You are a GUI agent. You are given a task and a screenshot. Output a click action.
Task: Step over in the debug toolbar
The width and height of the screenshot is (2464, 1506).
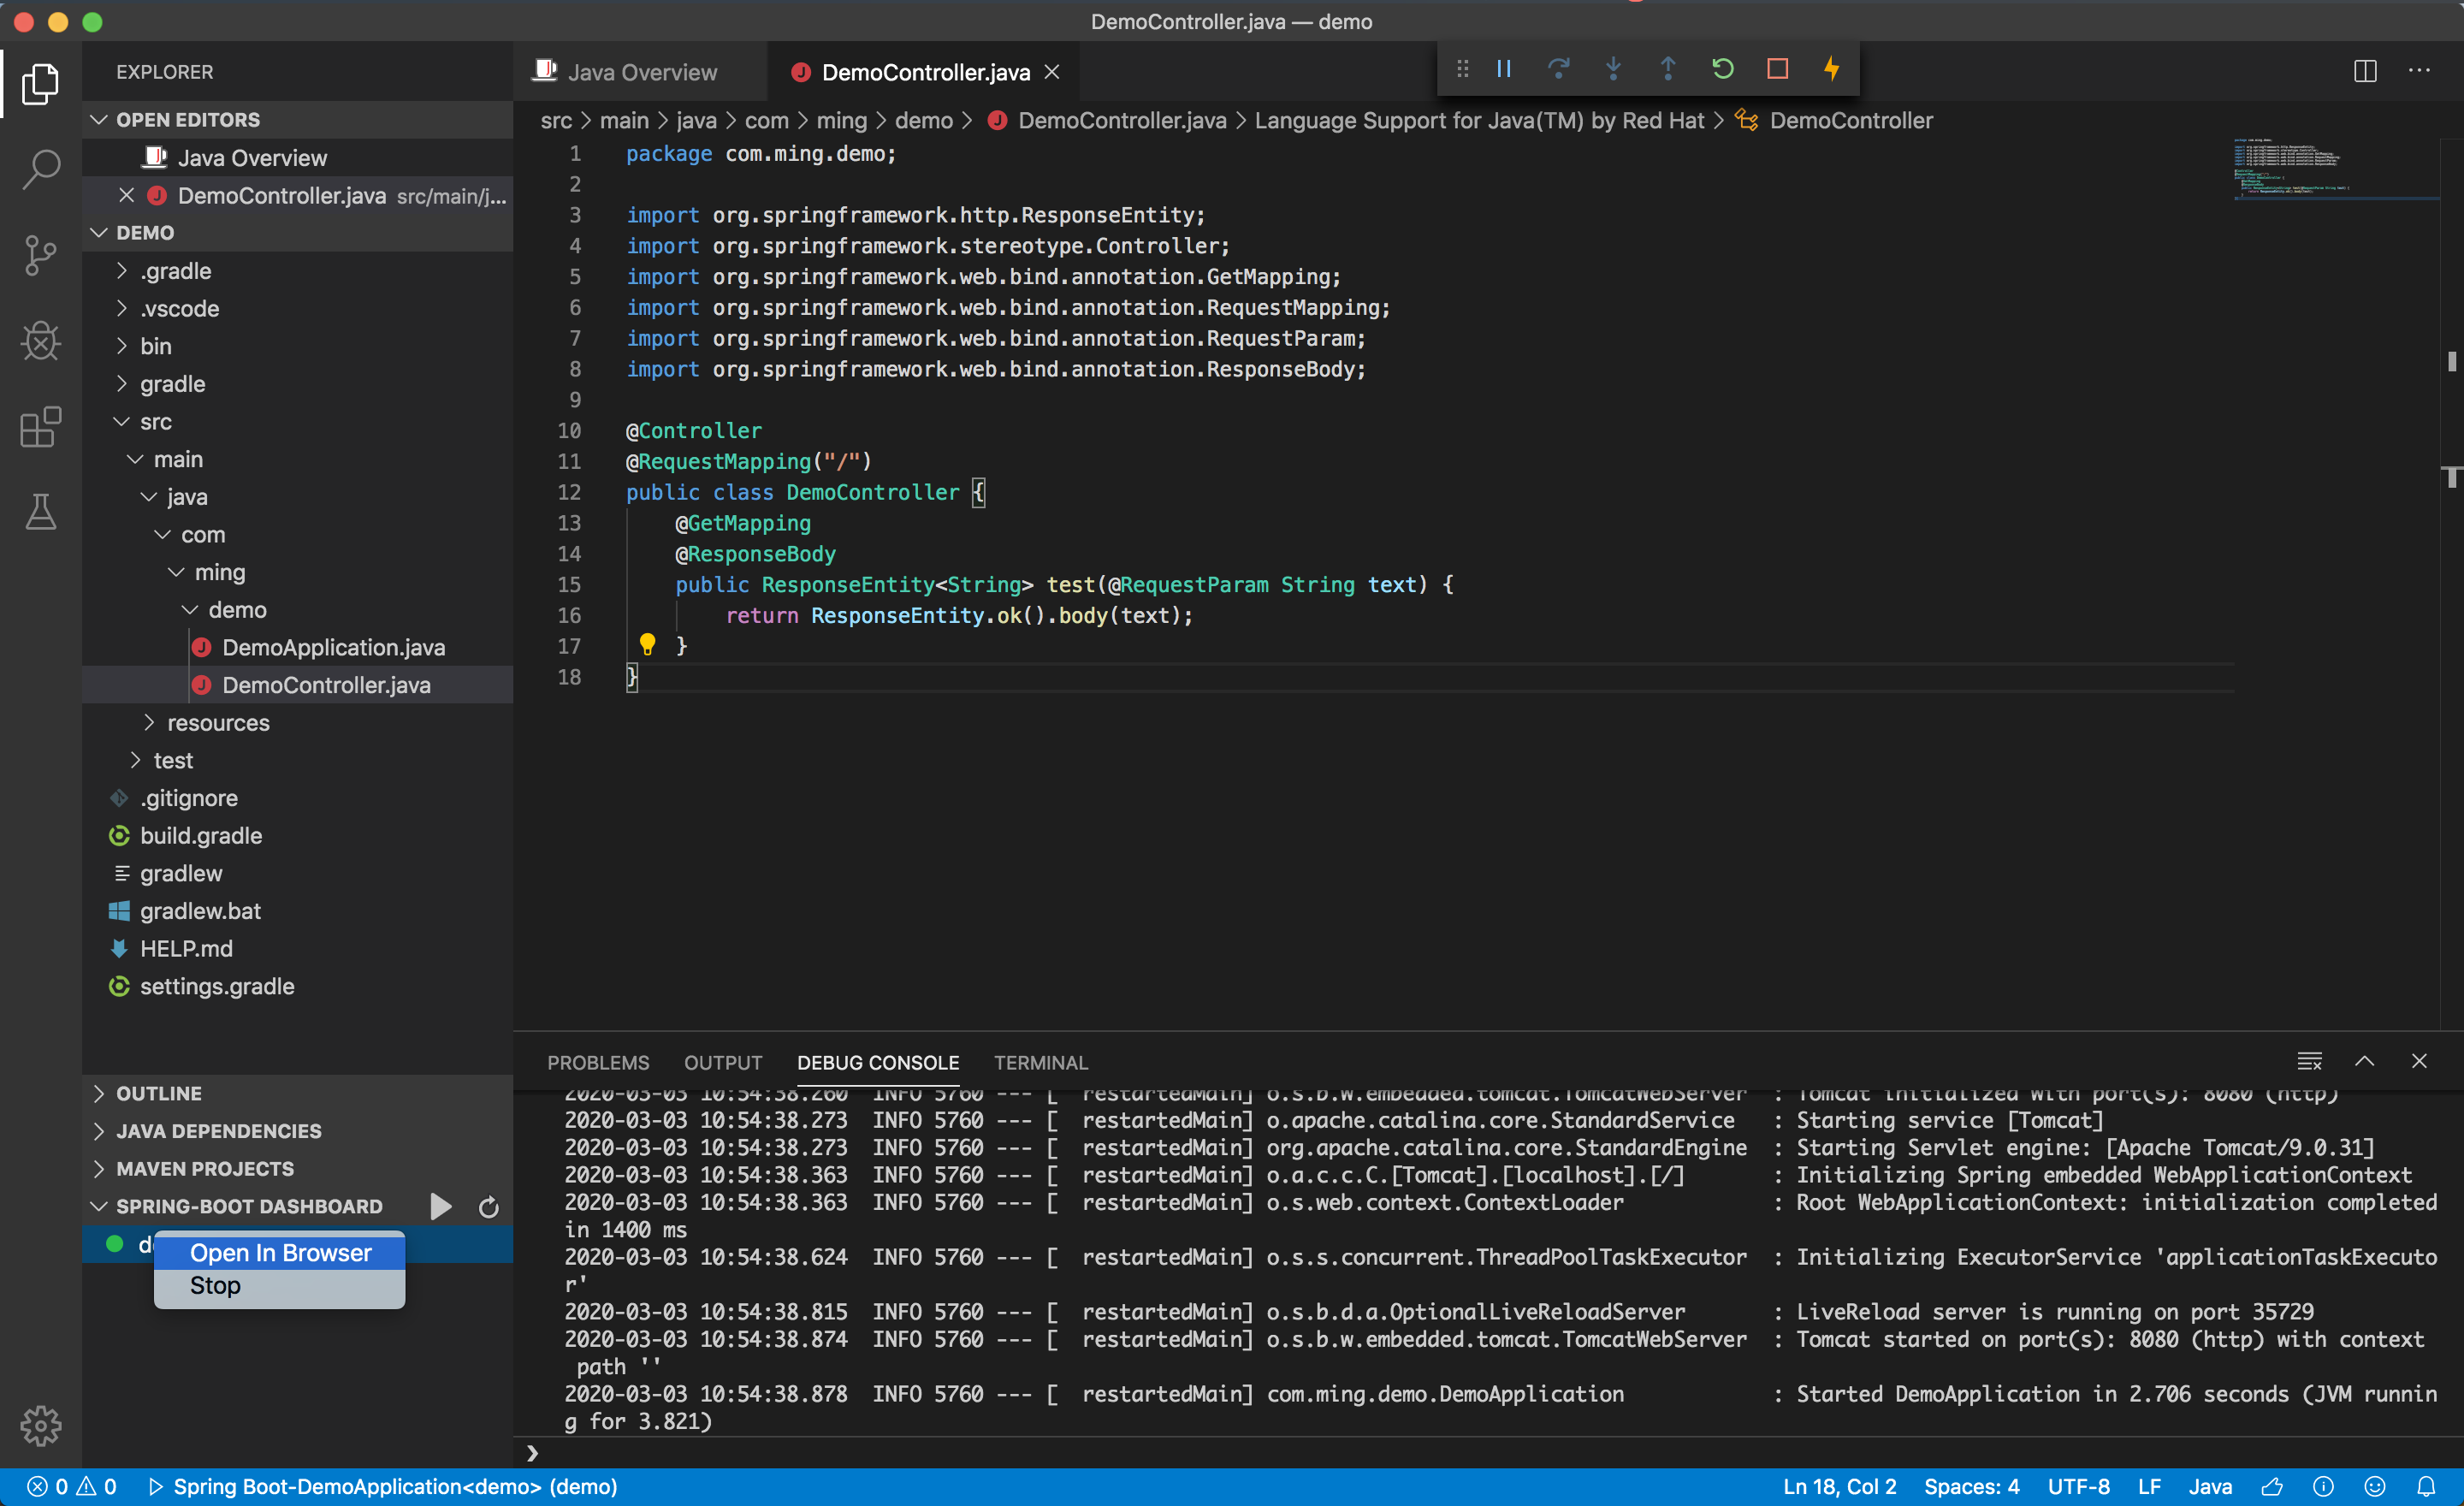[x=1558, y=69]
